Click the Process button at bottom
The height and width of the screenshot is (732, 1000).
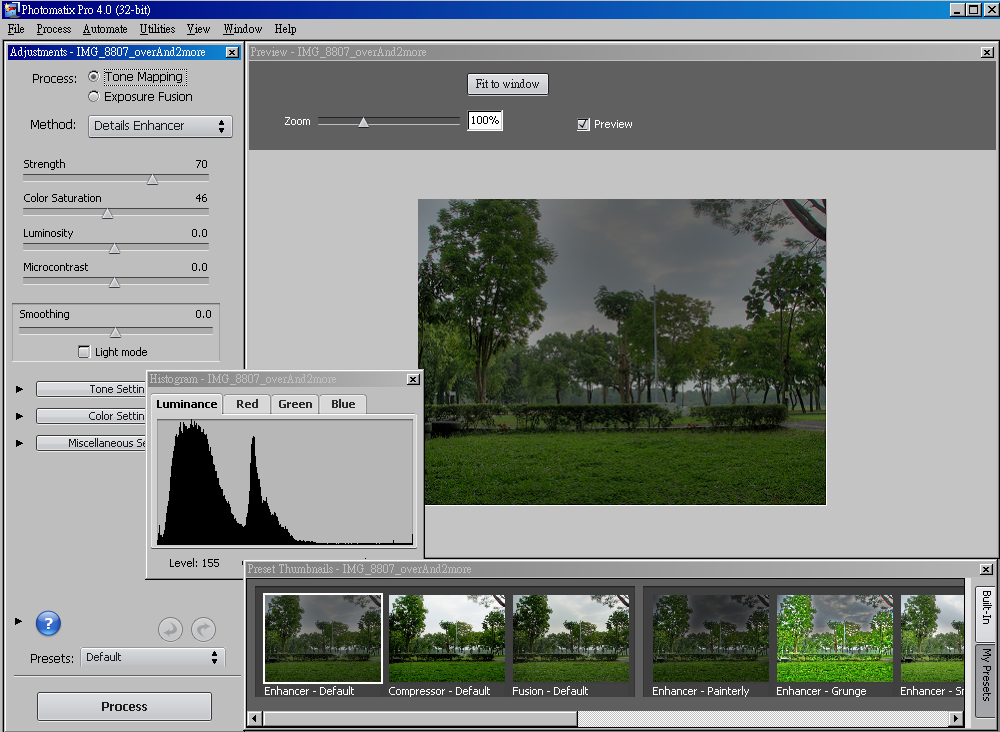pyautogui.click(x=124, y=706)
